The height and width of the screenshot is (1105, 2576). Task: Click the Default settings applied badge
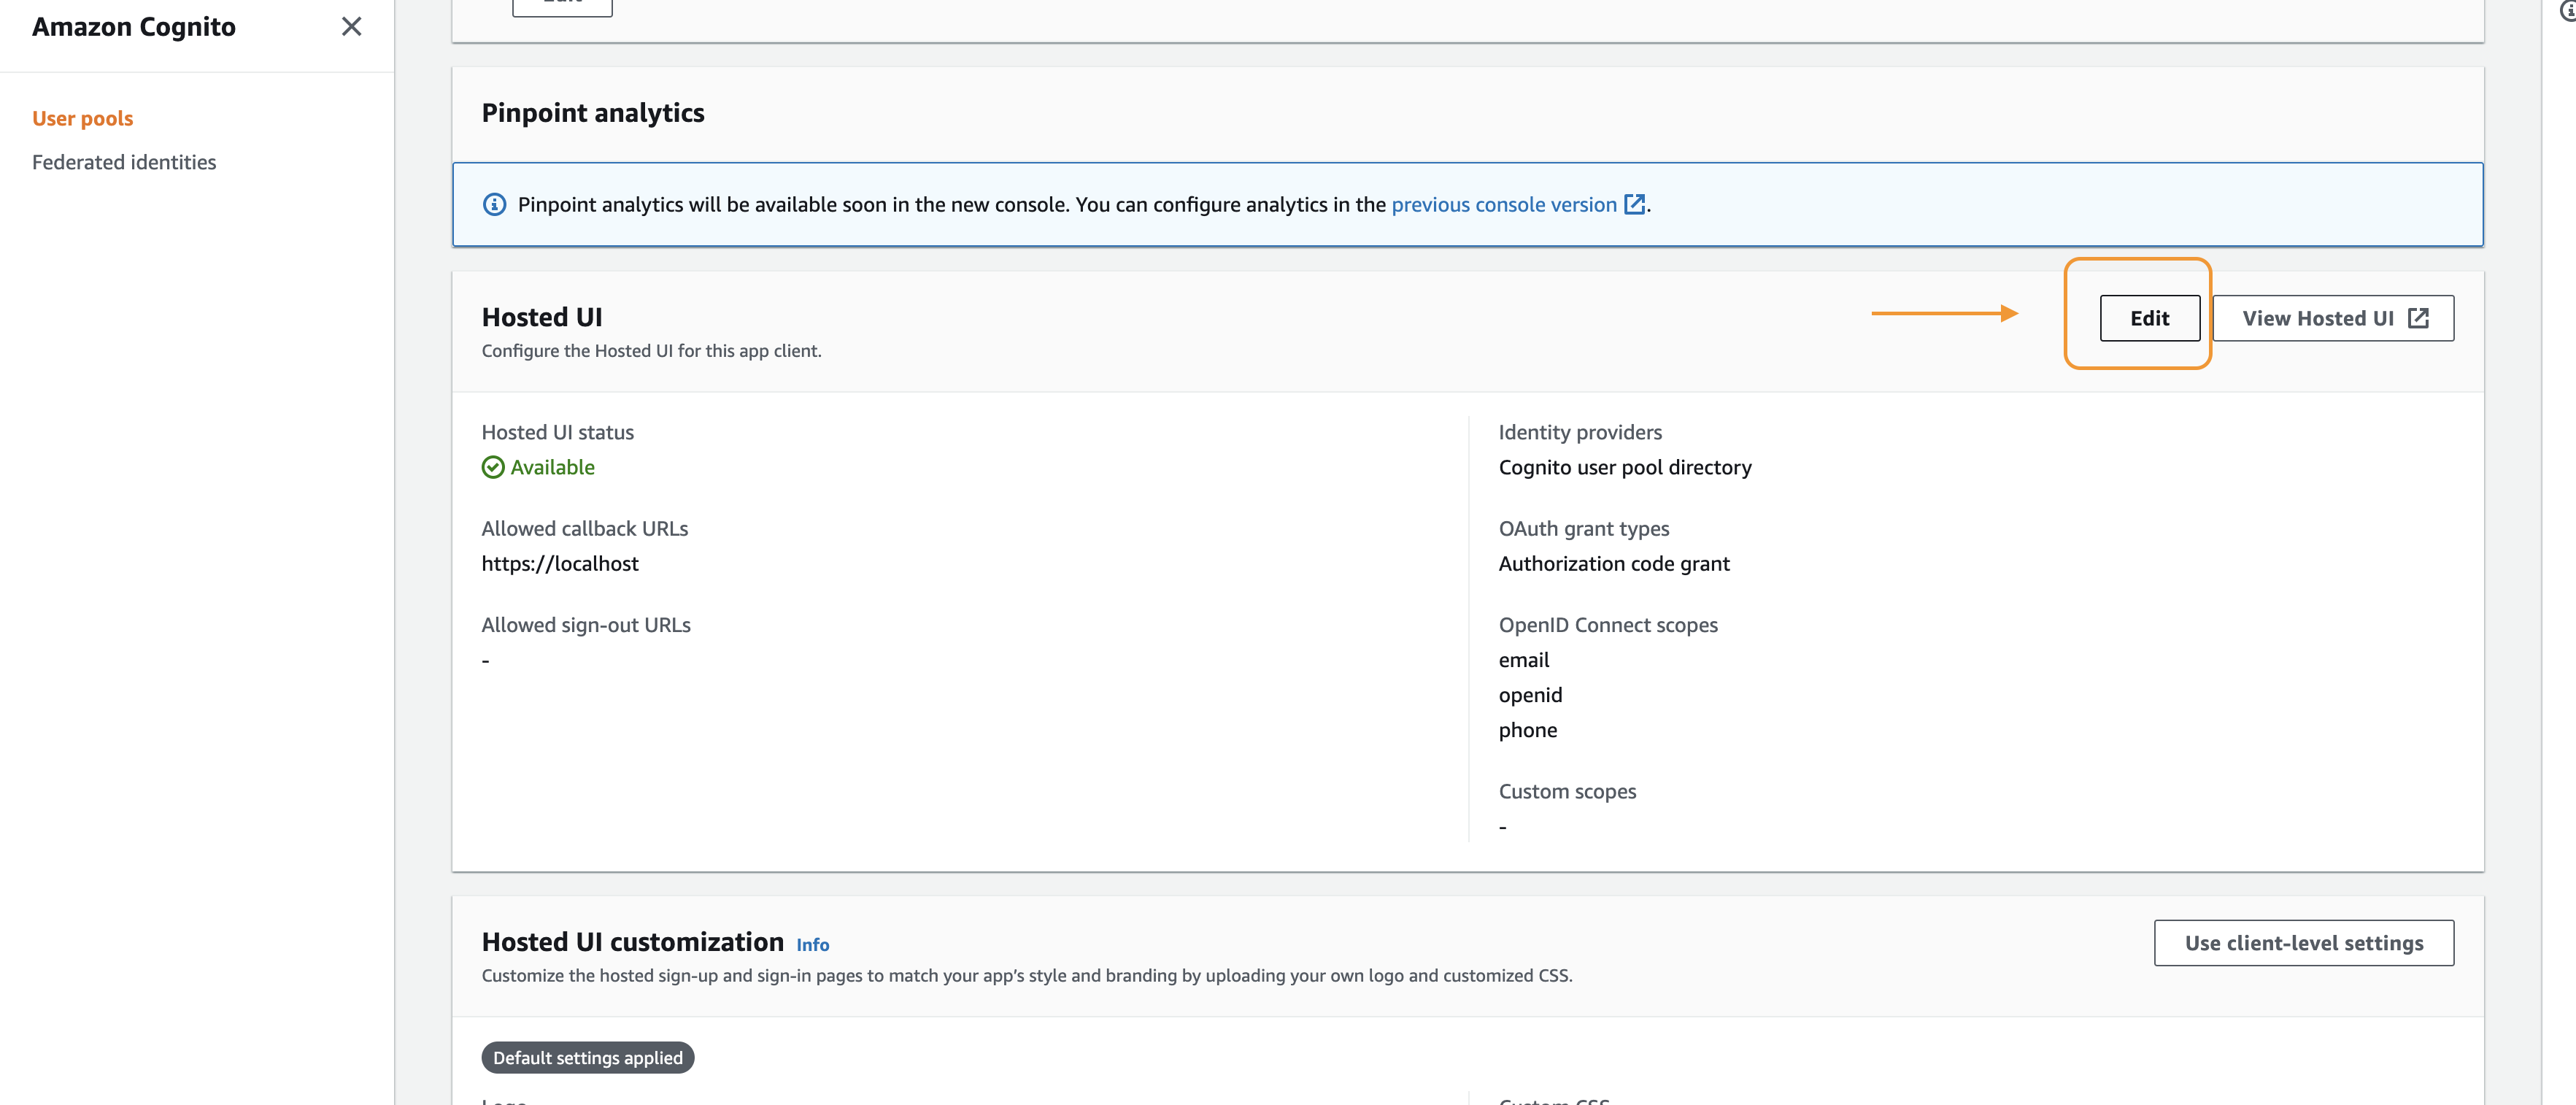(587, 1057)
